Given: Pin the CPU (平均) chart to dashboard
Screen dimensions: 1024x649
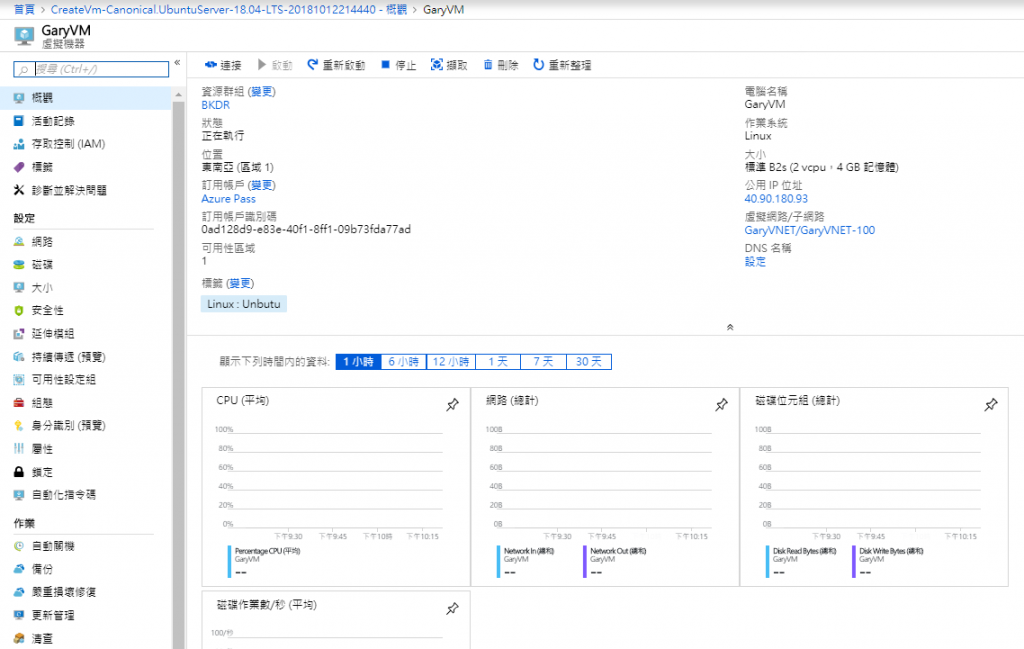Looking at the screenshot, I should (453, 405).
